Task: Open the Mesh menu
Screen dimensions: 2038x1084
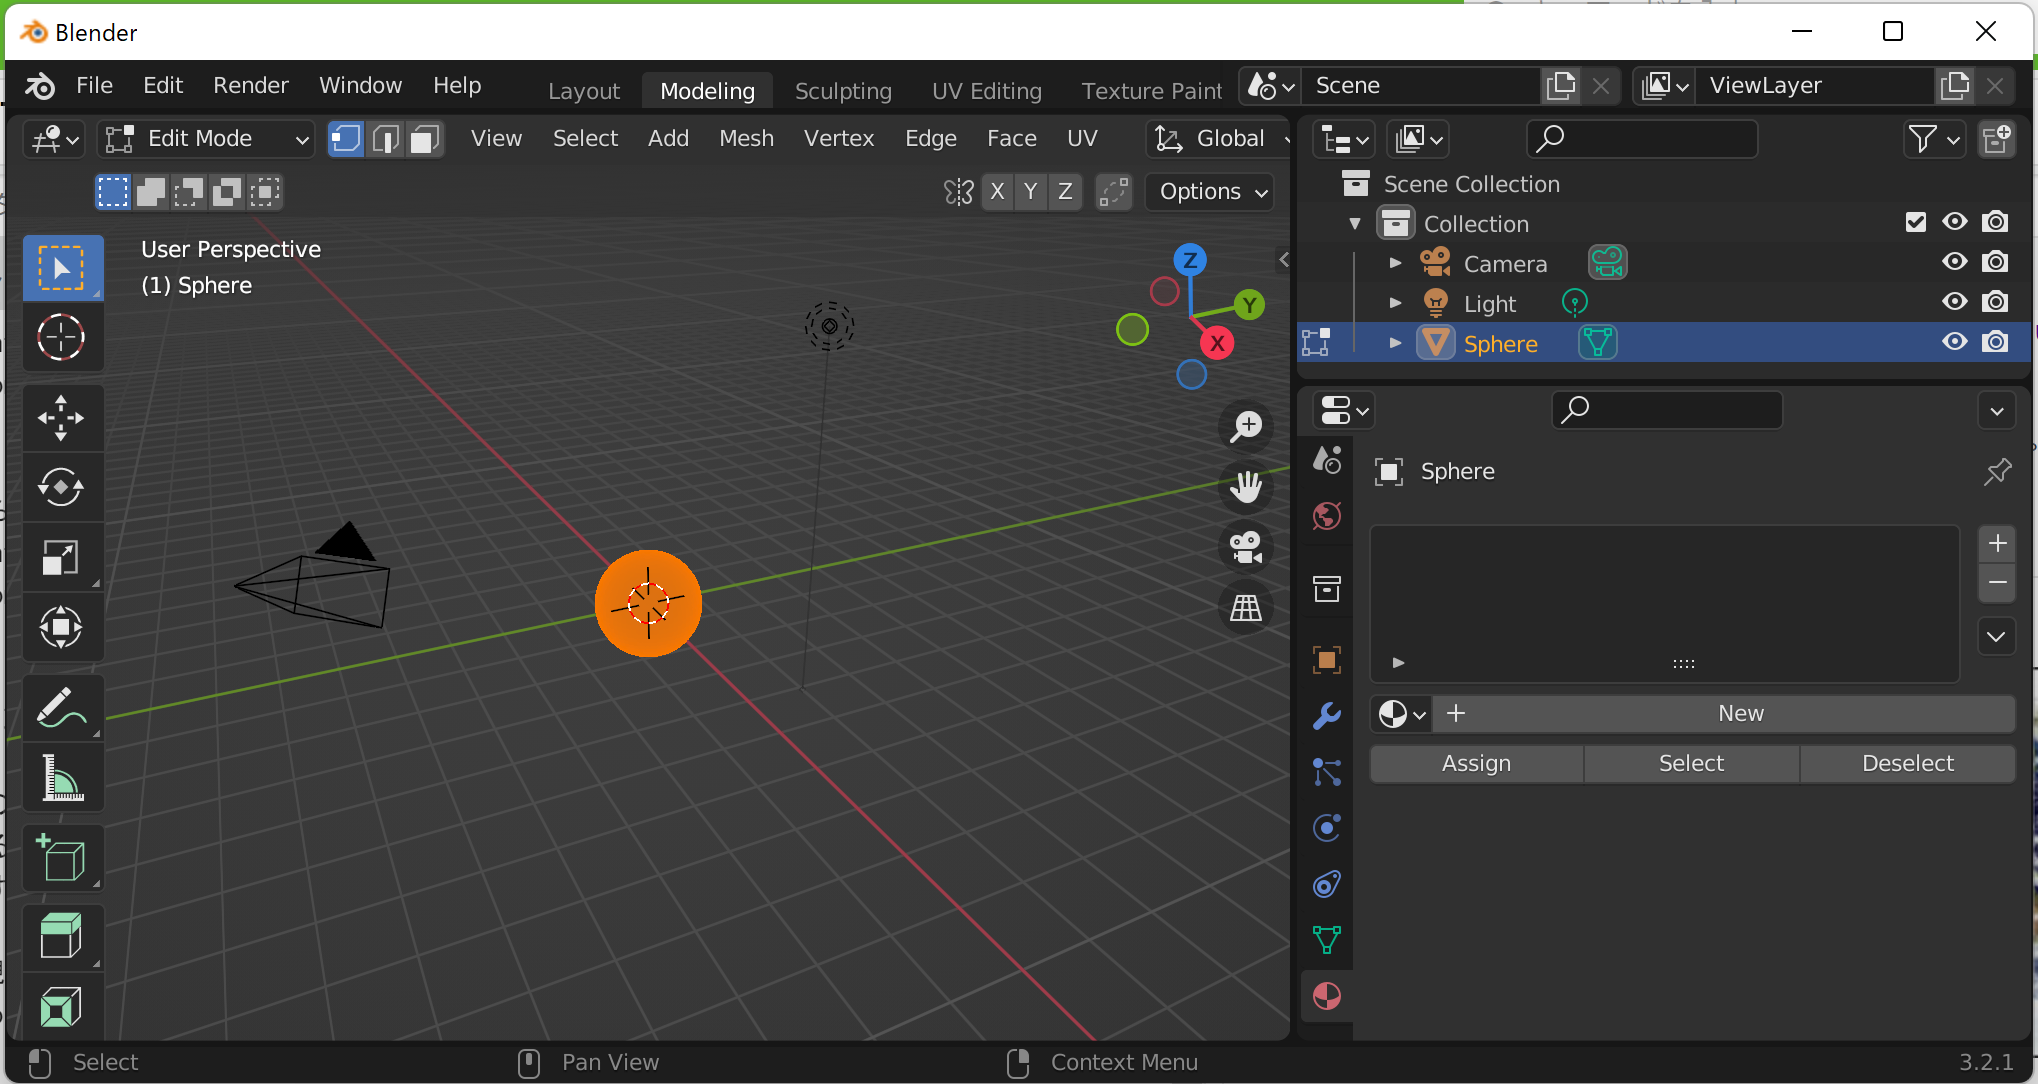Action: click(x=746, y=139)
